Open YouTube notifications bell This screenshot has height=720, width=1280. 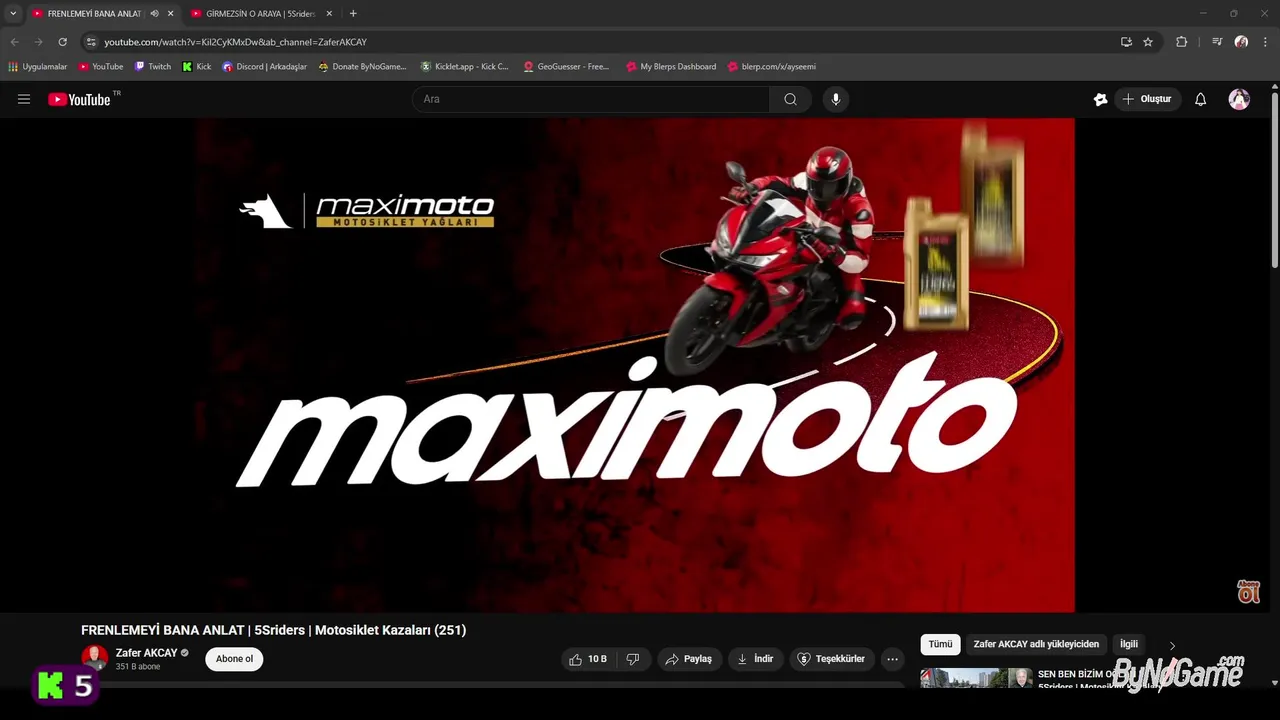click(x=1201, y=99)
